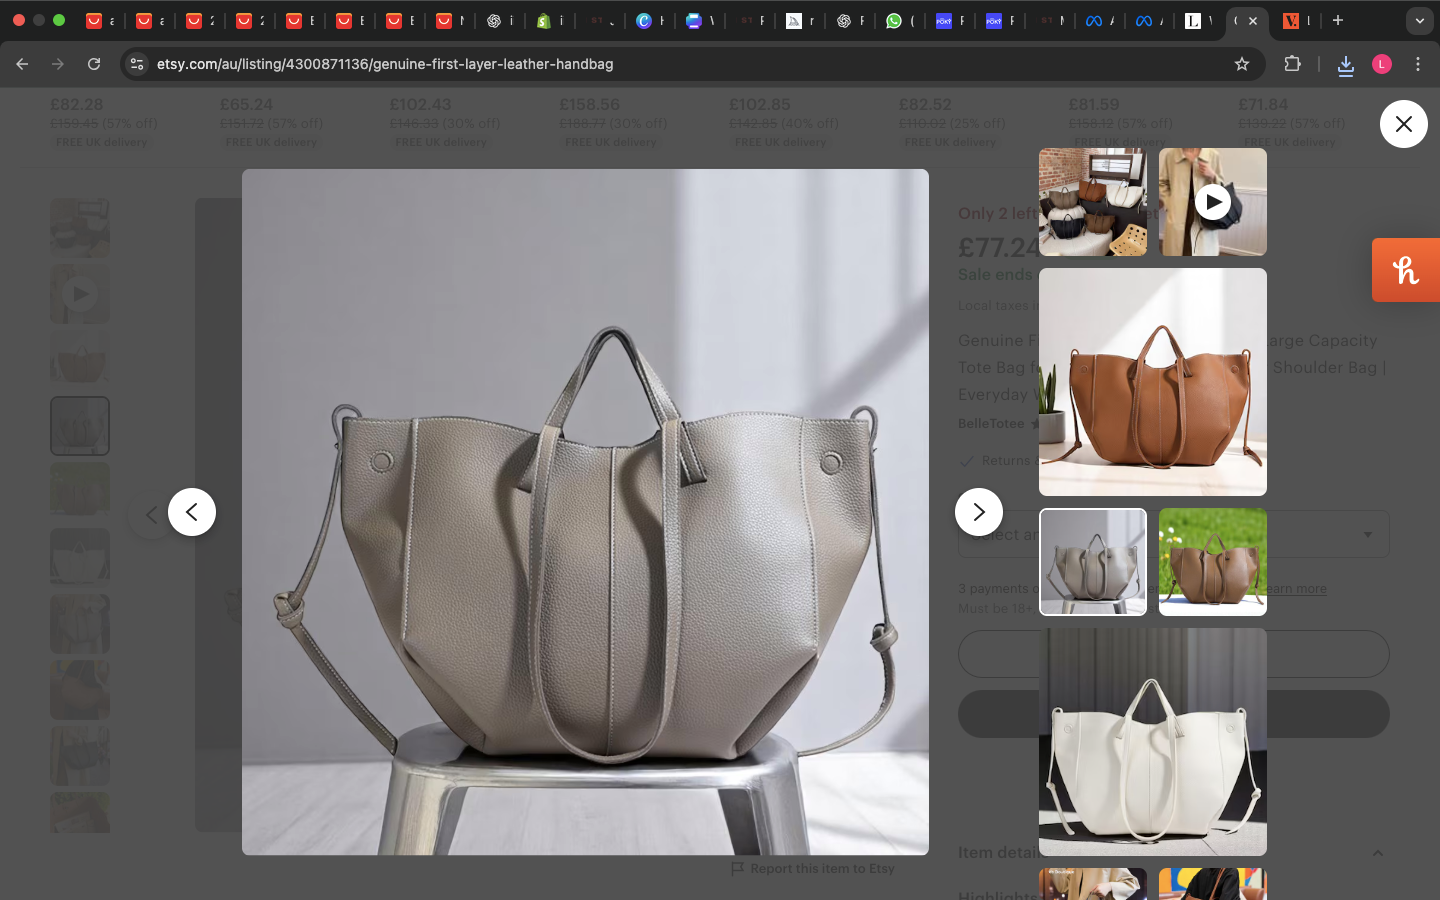The image size is (1440, 900).
Task: Select the thumbnail of multiple bags on sofa
Action: (x=1093, y=202)
